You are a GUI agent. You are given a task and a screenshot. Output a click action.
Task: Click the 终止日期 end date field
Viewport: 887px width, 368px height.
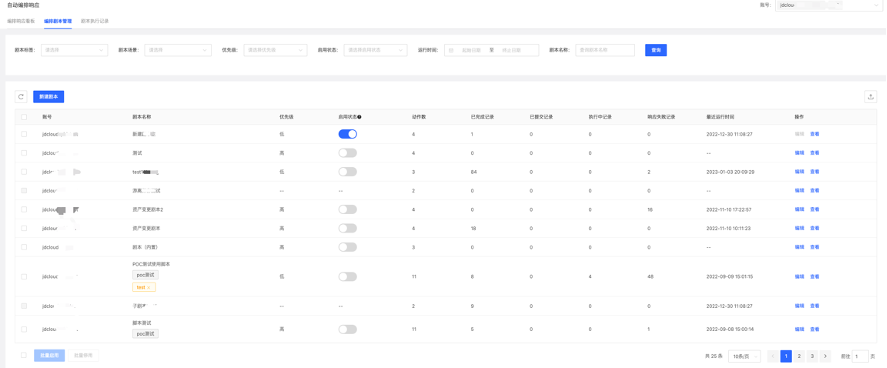coord(511,50)
